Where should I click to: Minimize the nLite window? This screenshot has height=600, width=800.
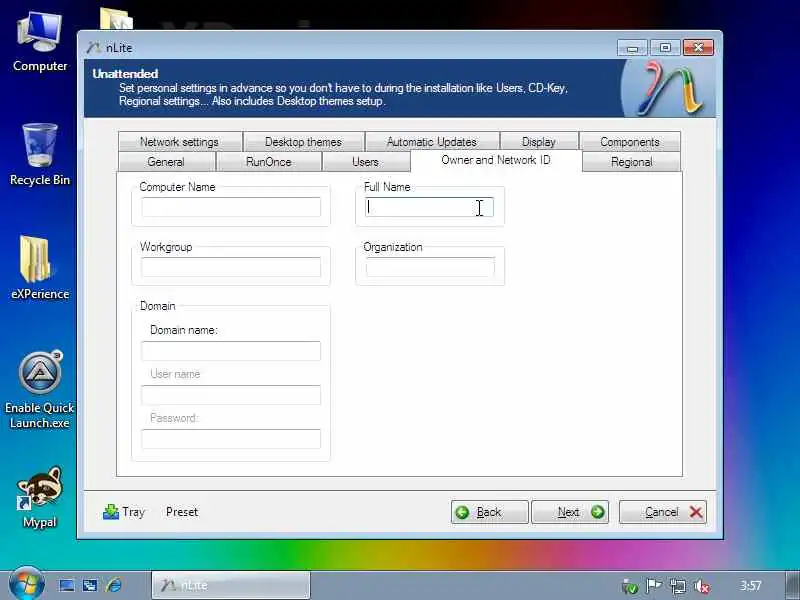[633, 48]
